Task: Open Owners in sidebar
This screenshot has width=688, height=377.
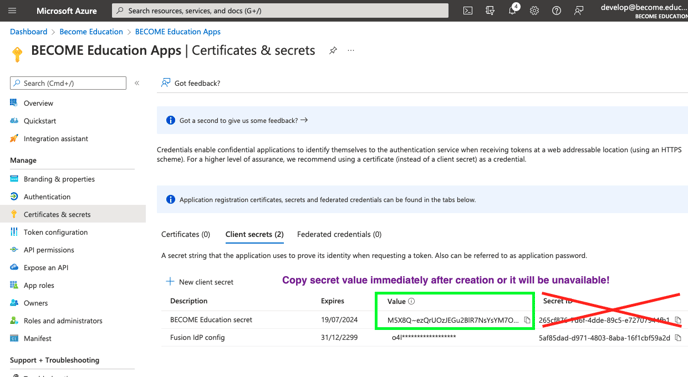Action: 36,303
